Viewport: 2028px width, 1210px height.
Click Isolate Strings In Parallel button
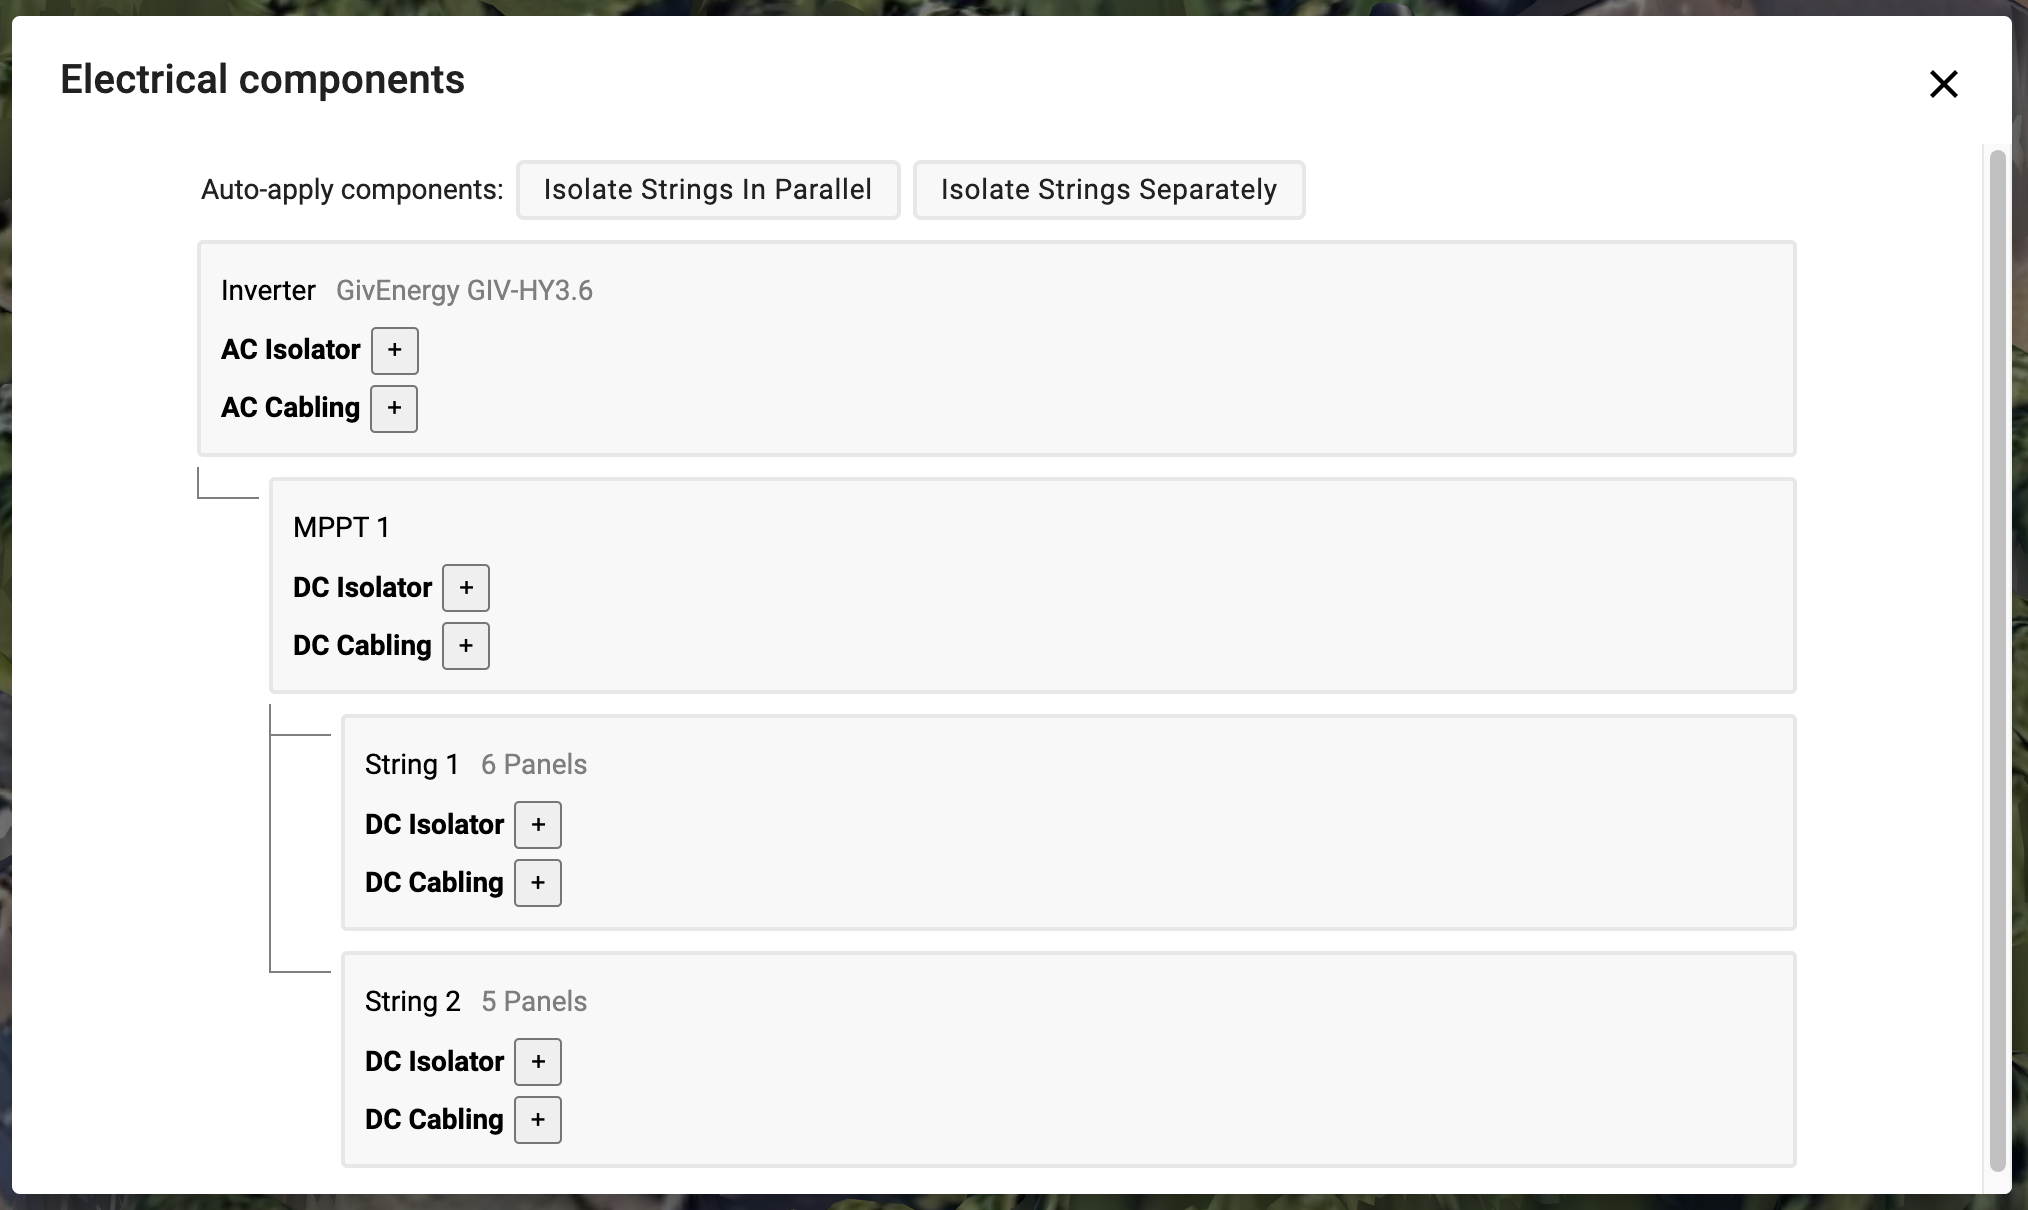[x=708, y=189]
